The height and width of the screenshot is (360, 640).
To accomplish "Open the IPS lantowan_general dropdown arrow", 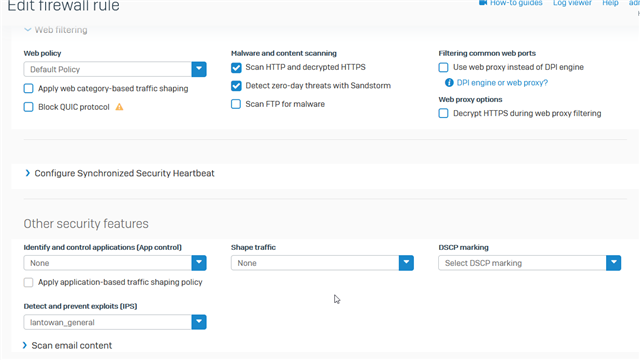I will [x=199, y=322].
